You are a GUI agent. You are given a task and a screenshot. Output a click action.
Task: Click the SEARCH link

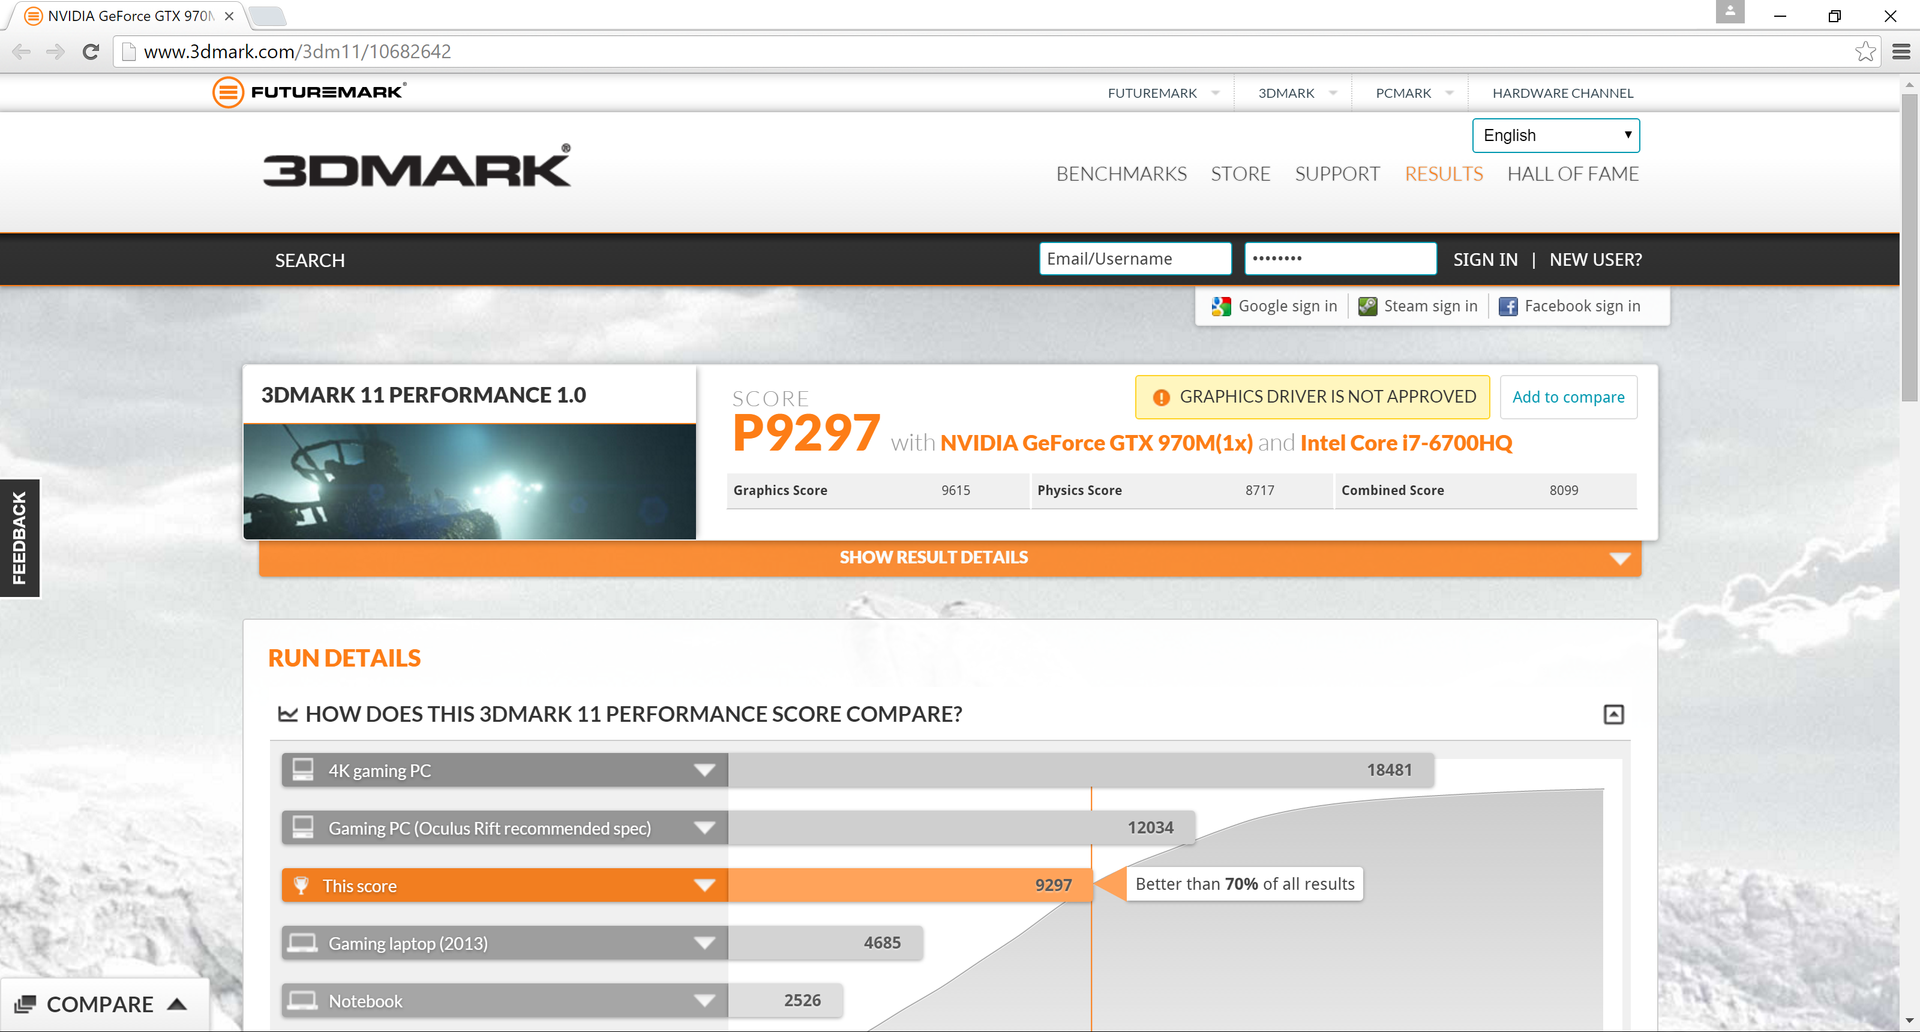(x=310, y=260)
